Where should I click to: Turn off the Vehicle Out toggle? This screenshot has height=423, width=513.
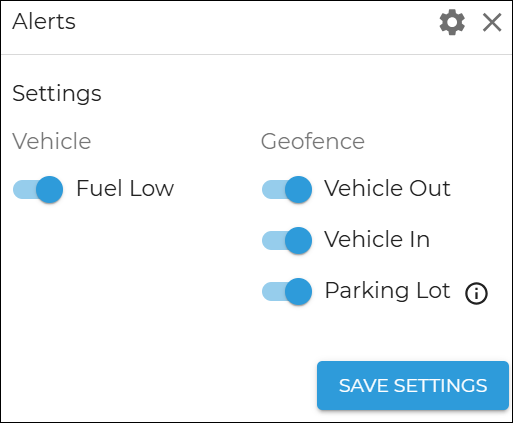pos(287,189)
